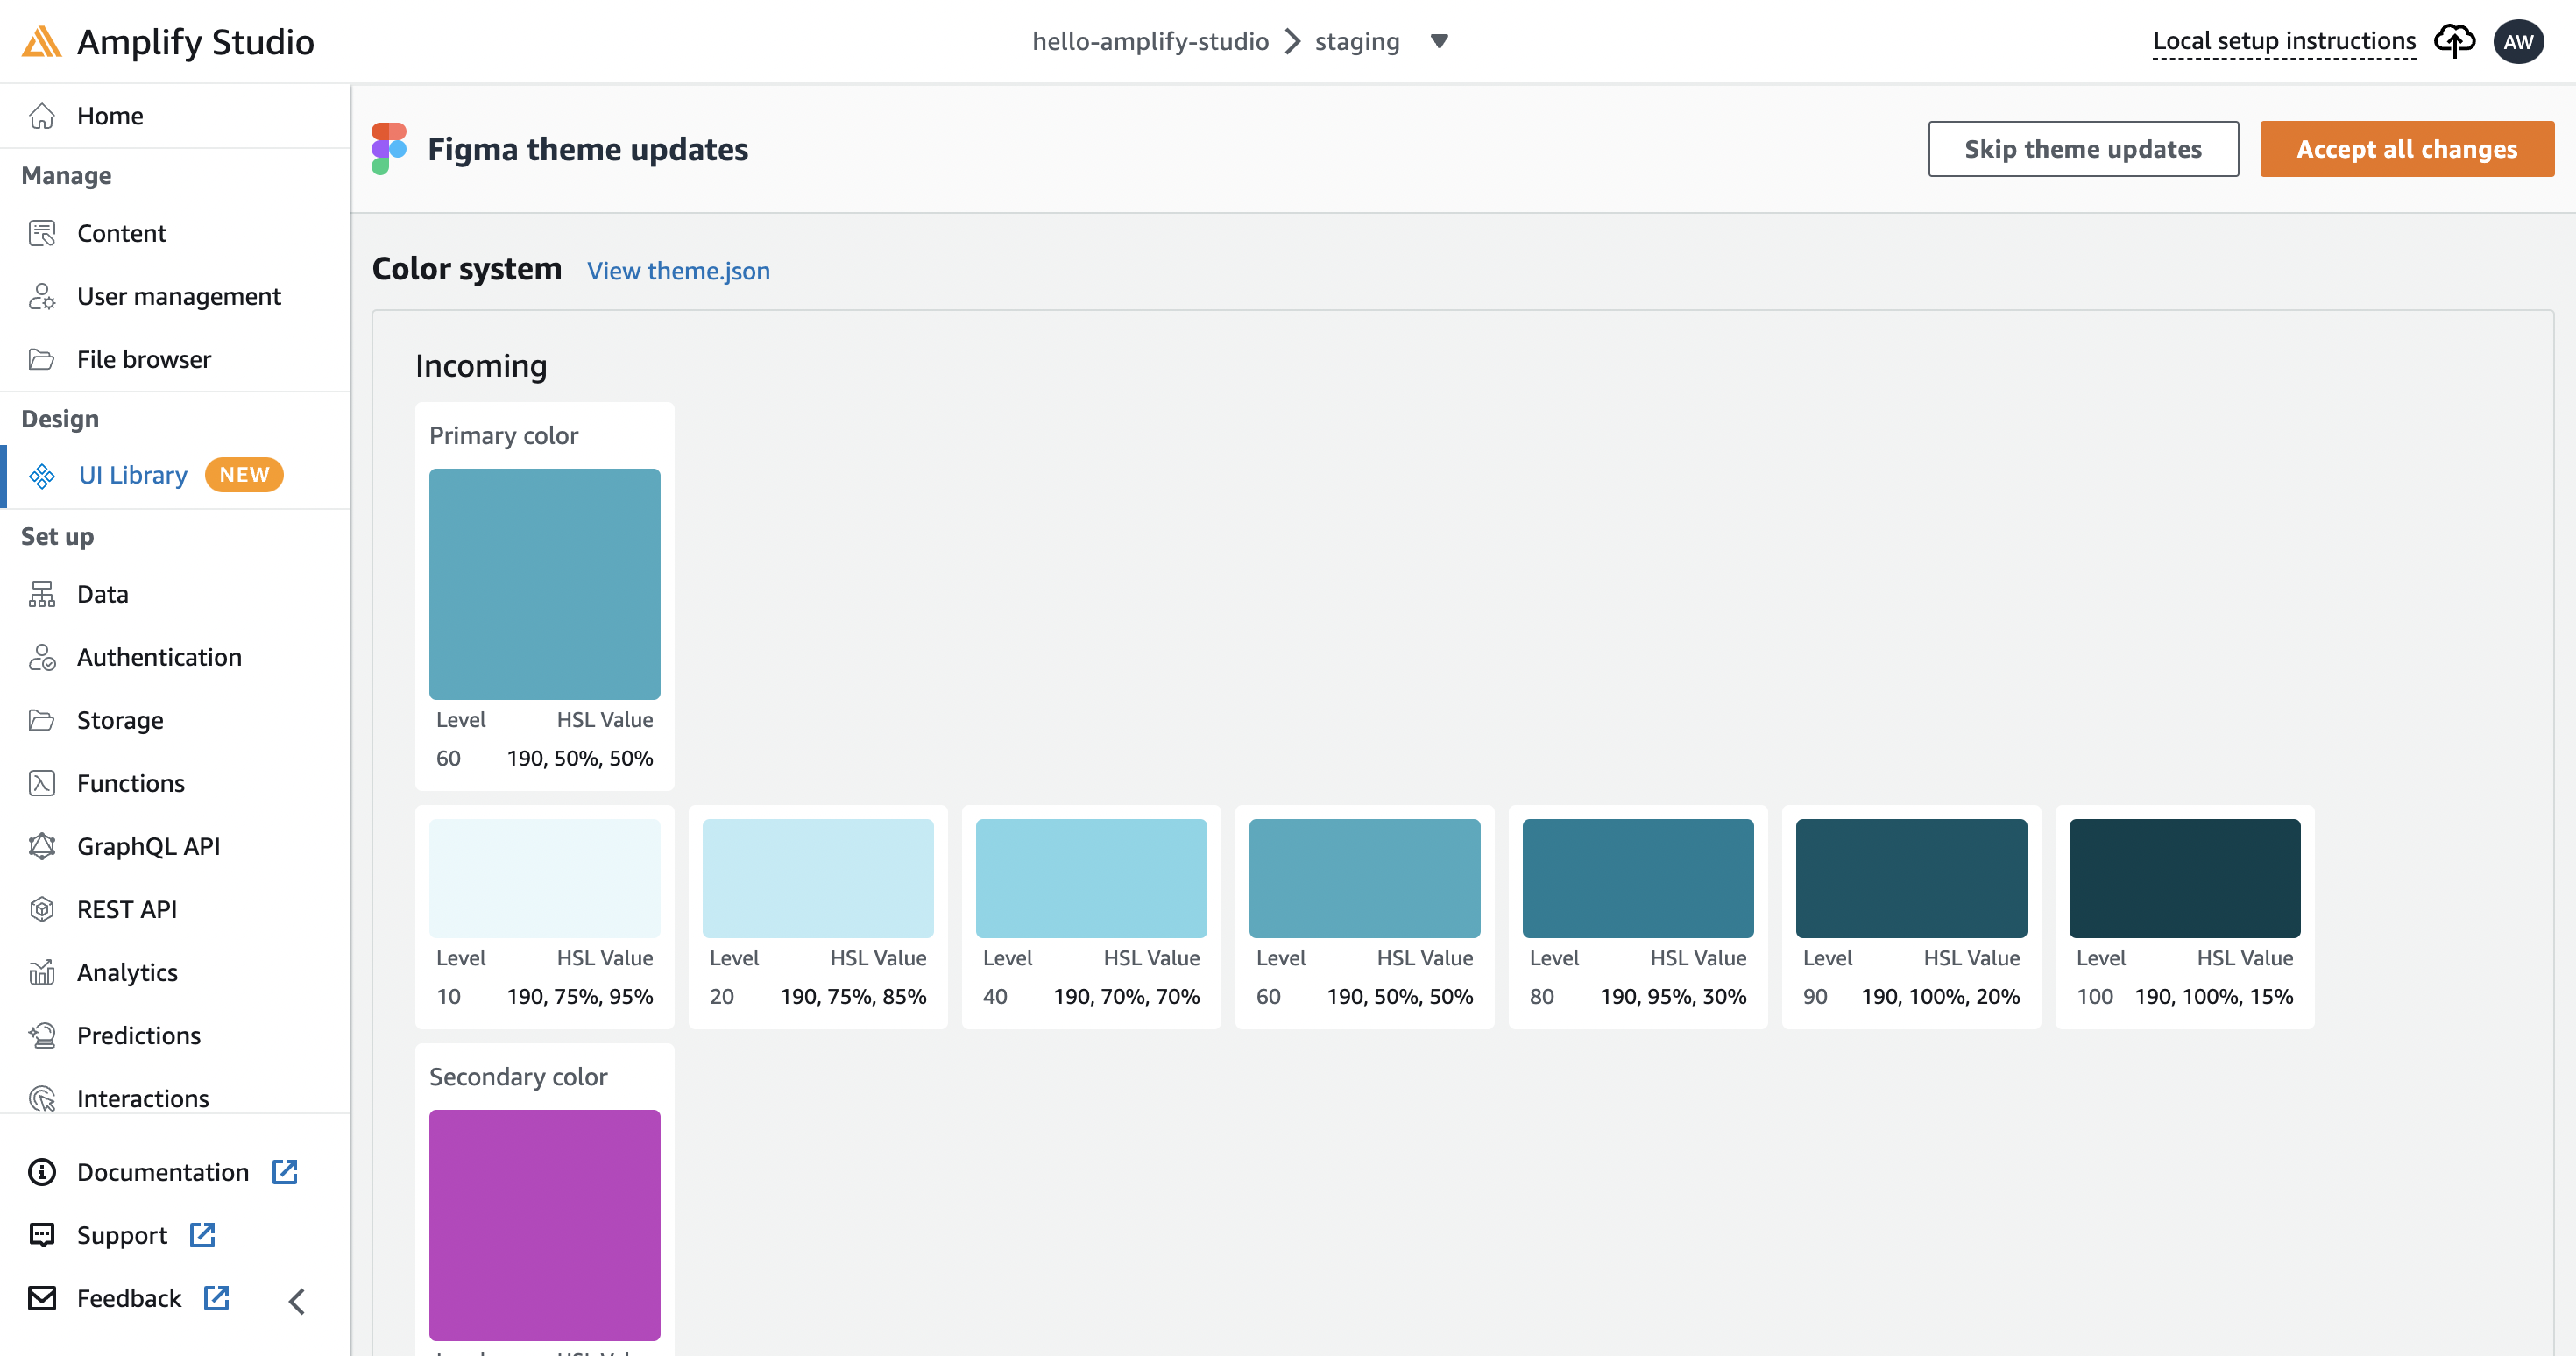Open the File browser
The width and height of the screenshot is (2576, 1356).
click(x=143, y=359)
